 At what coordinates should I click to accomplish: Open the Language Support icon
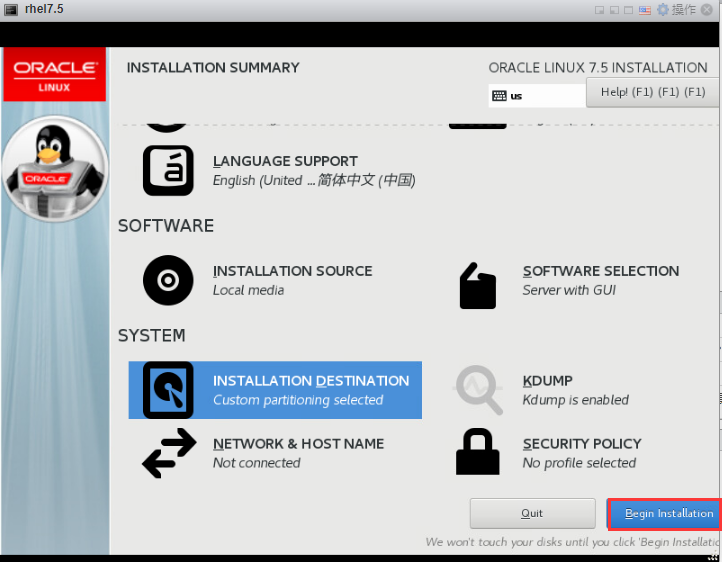coord(168,170)
